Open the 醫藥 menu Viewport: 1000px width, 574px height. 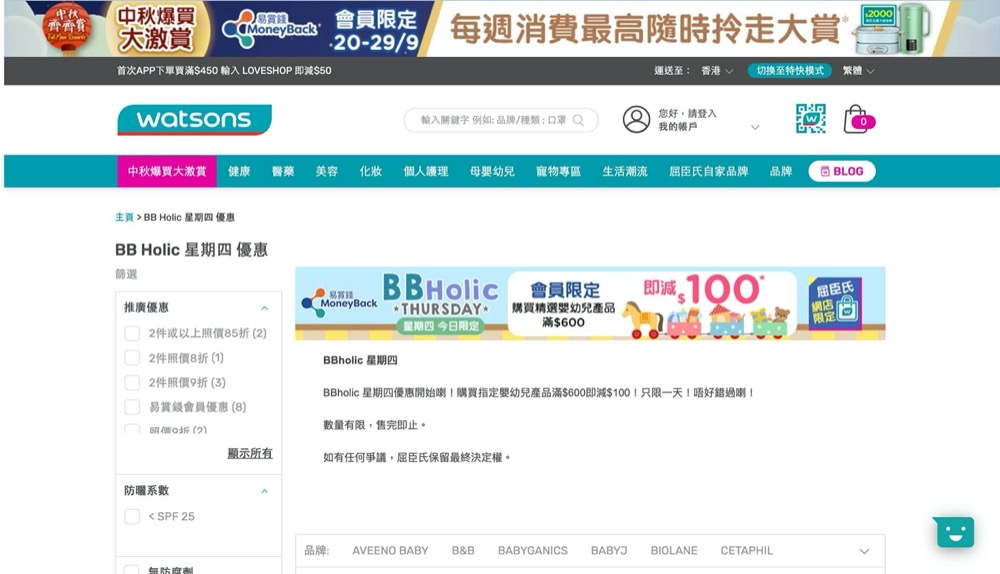(x=283, y=171)
